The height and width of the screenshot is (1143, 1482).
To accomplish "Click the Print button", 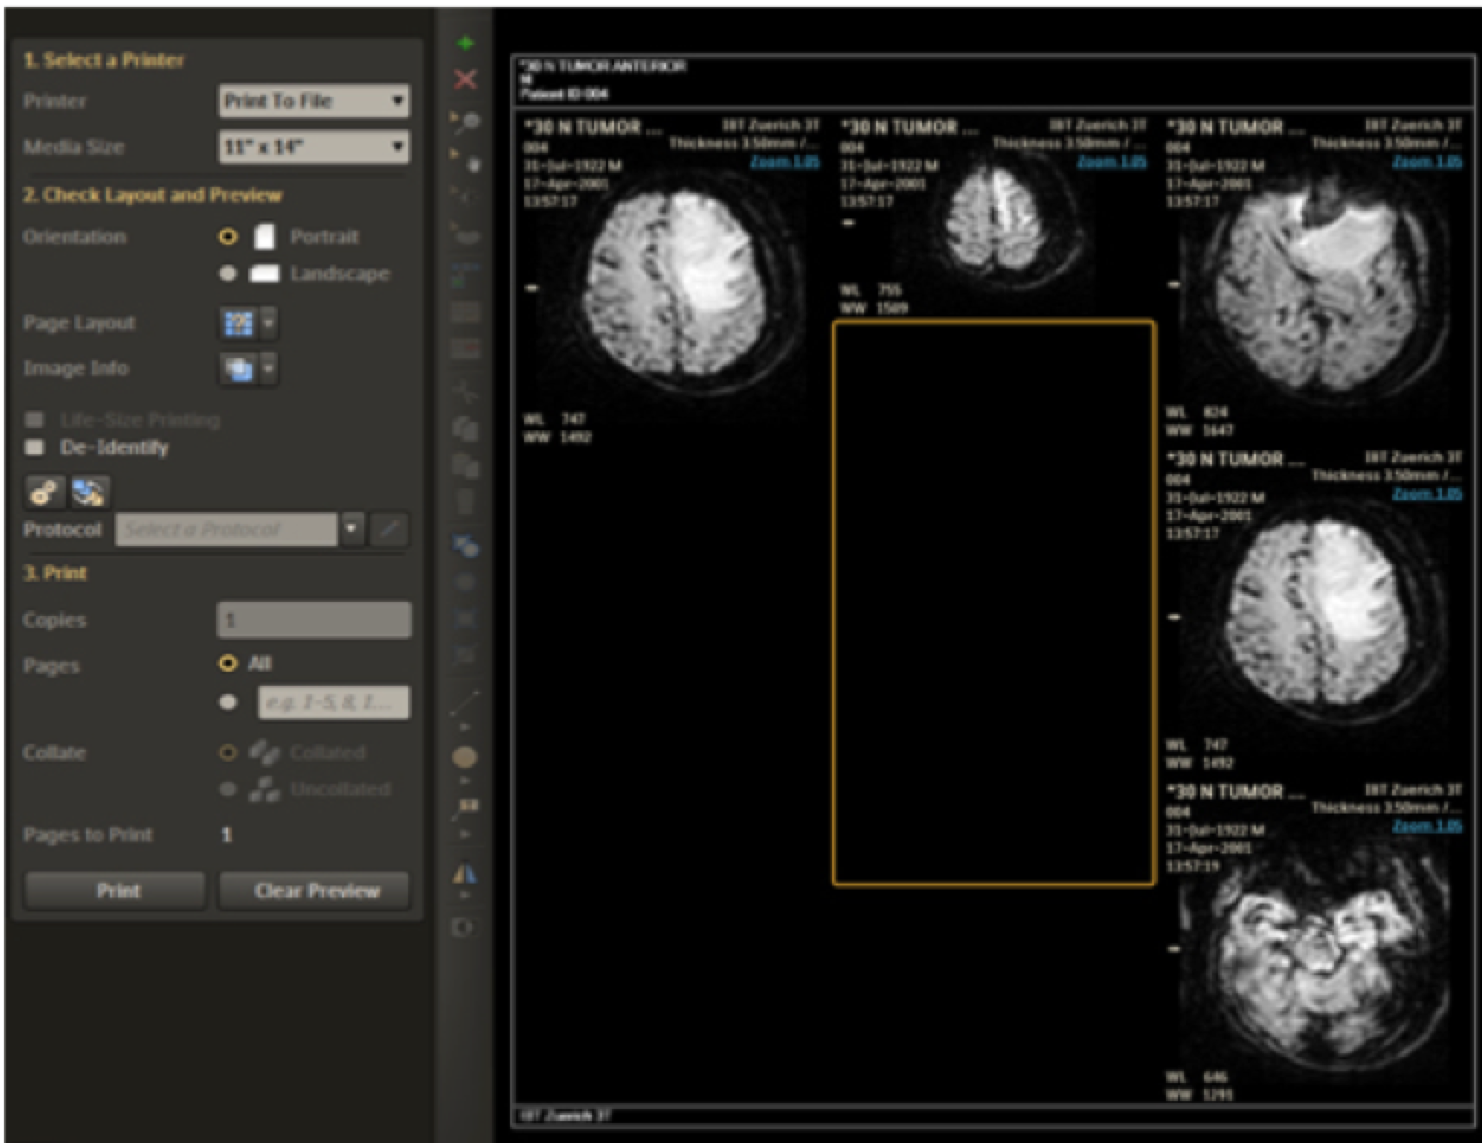I will (114, 890).
